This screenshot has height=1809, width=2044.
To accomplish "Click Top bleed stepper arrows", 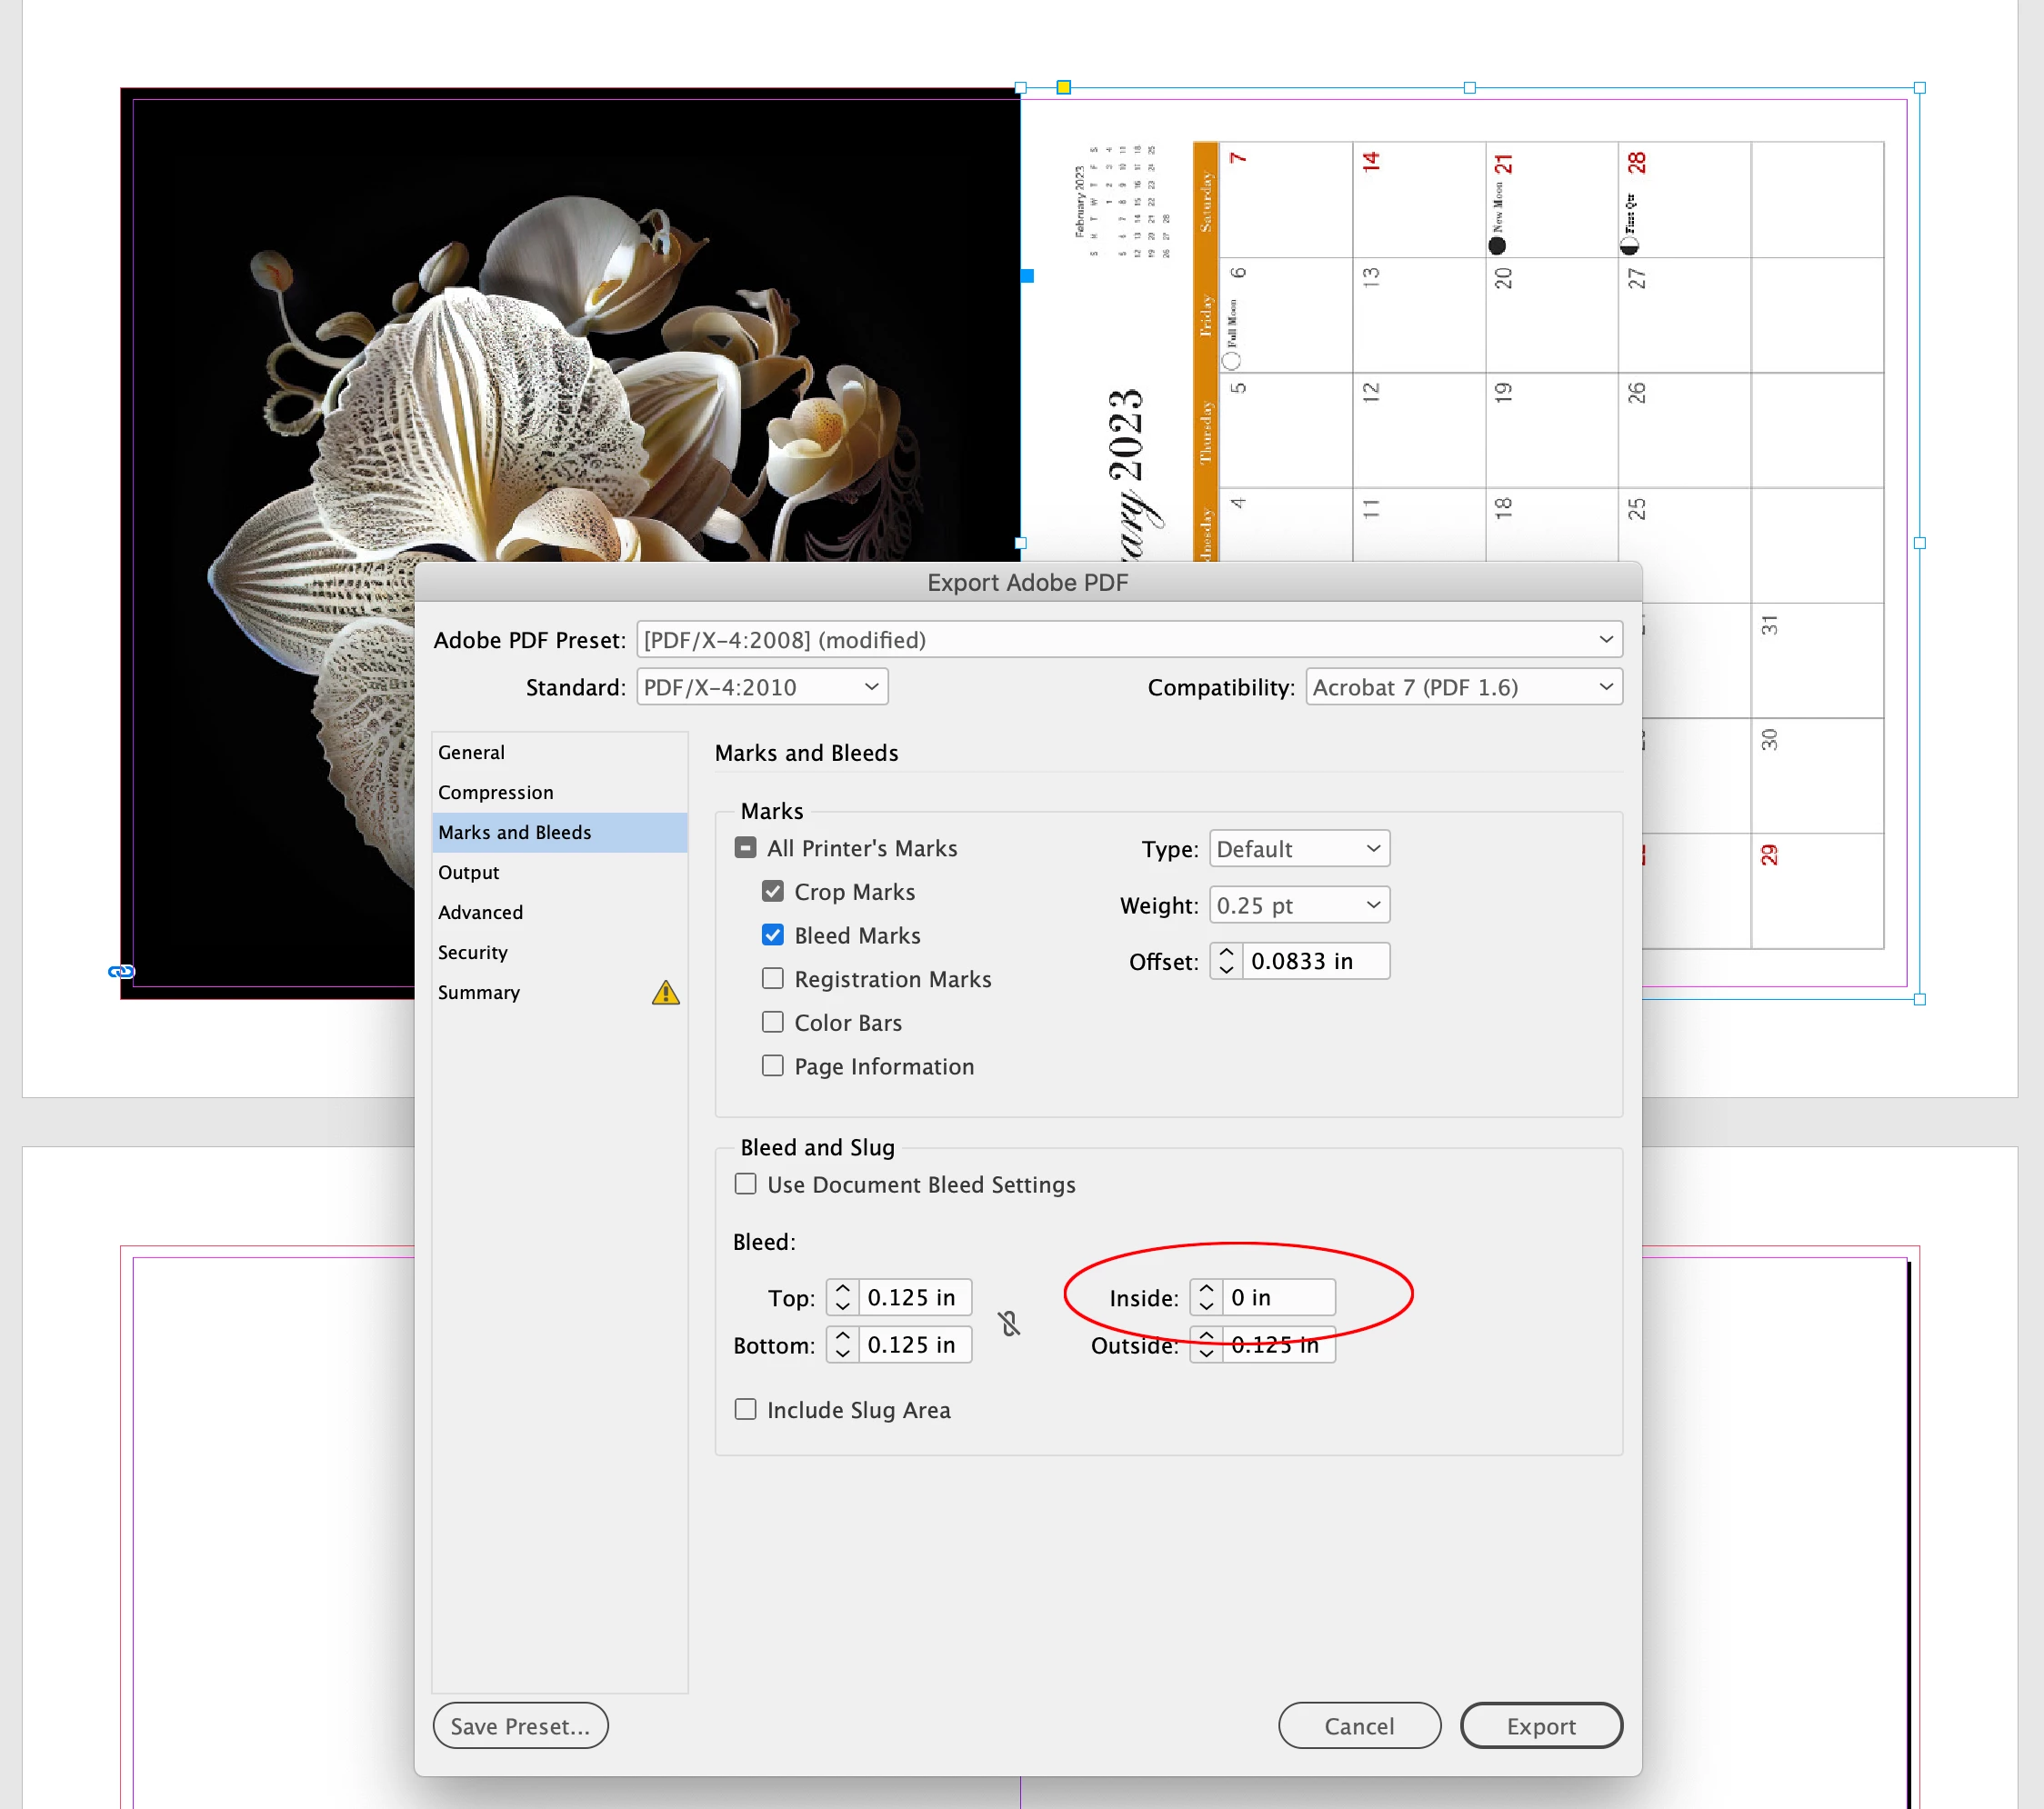I will (x=842, y=1298).
